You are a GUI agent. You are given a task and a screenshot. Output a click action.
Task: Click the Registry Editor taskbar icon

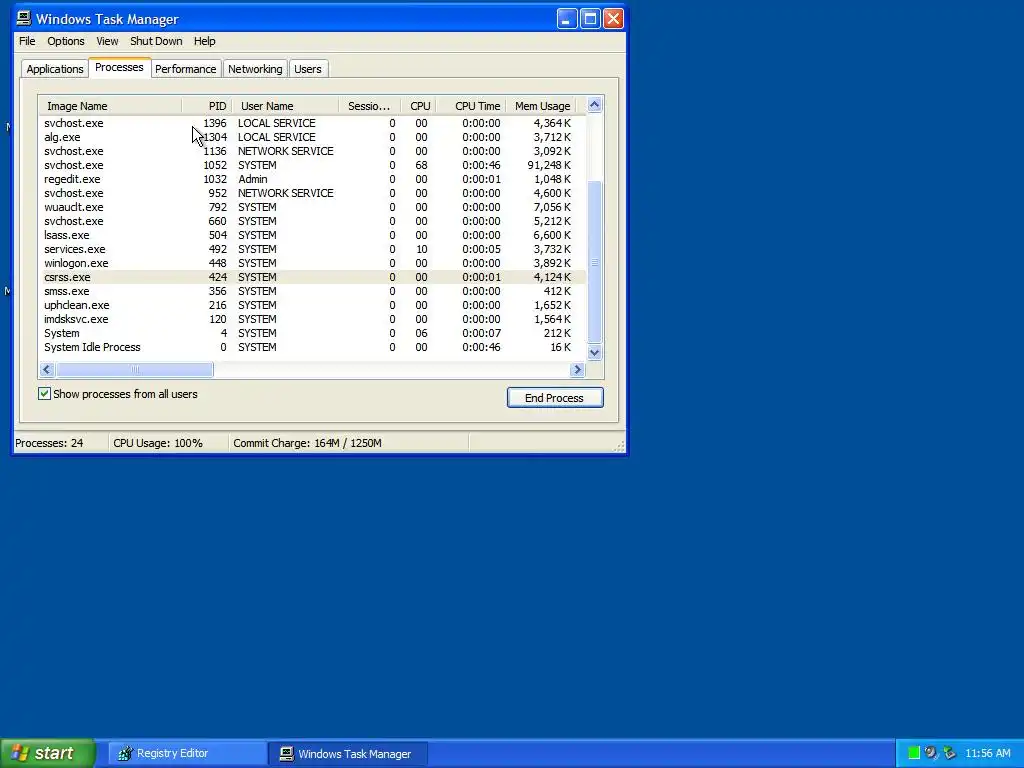125,754
